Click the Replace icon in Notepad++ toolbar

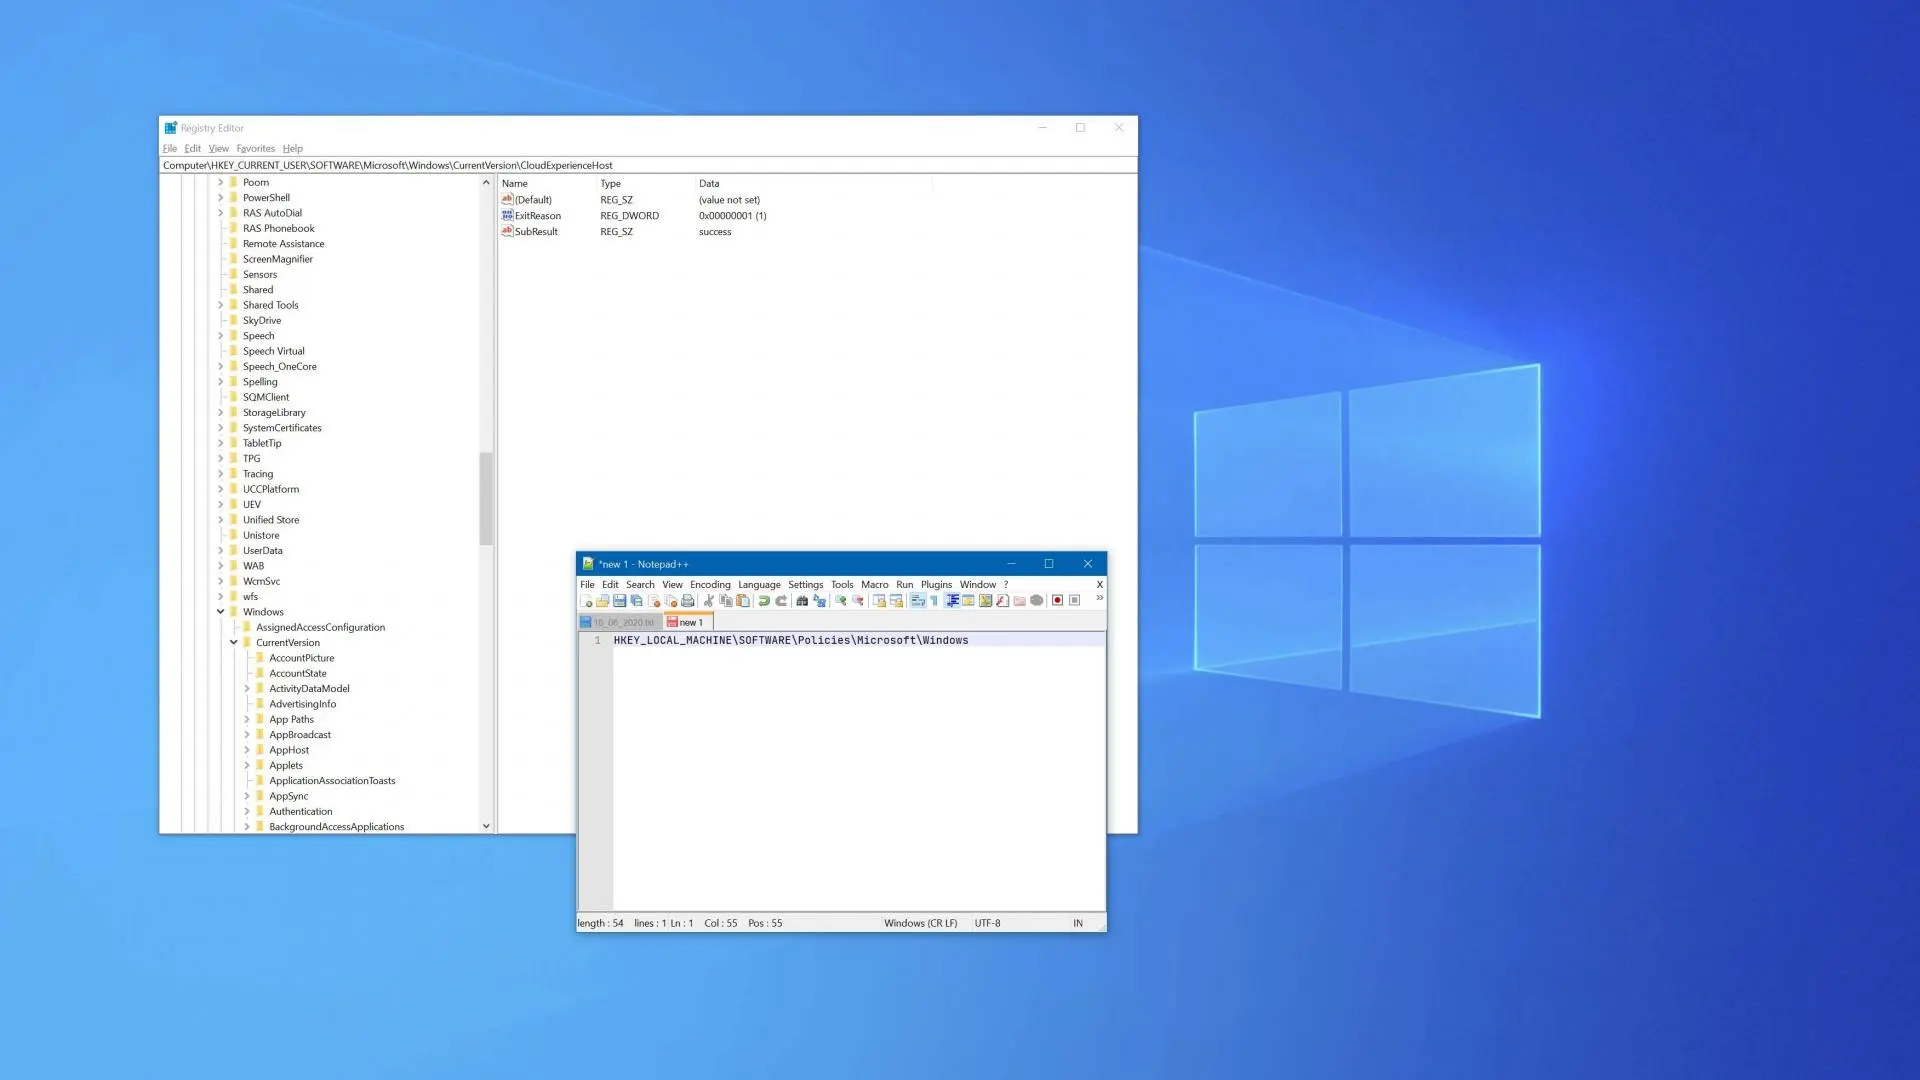click(x=820, y=600)
